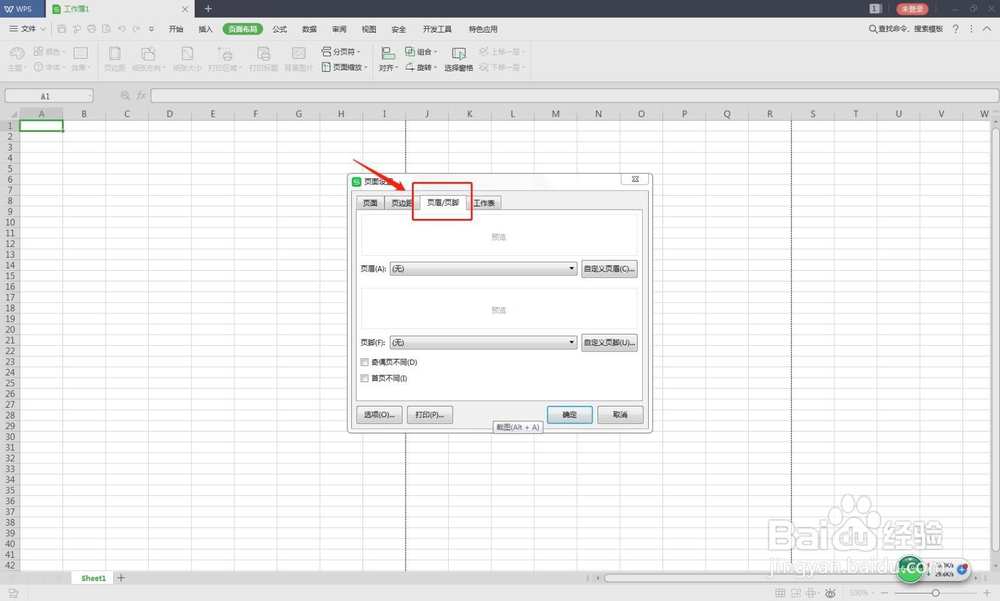Click the Undo arrow icon

point(121,29)
